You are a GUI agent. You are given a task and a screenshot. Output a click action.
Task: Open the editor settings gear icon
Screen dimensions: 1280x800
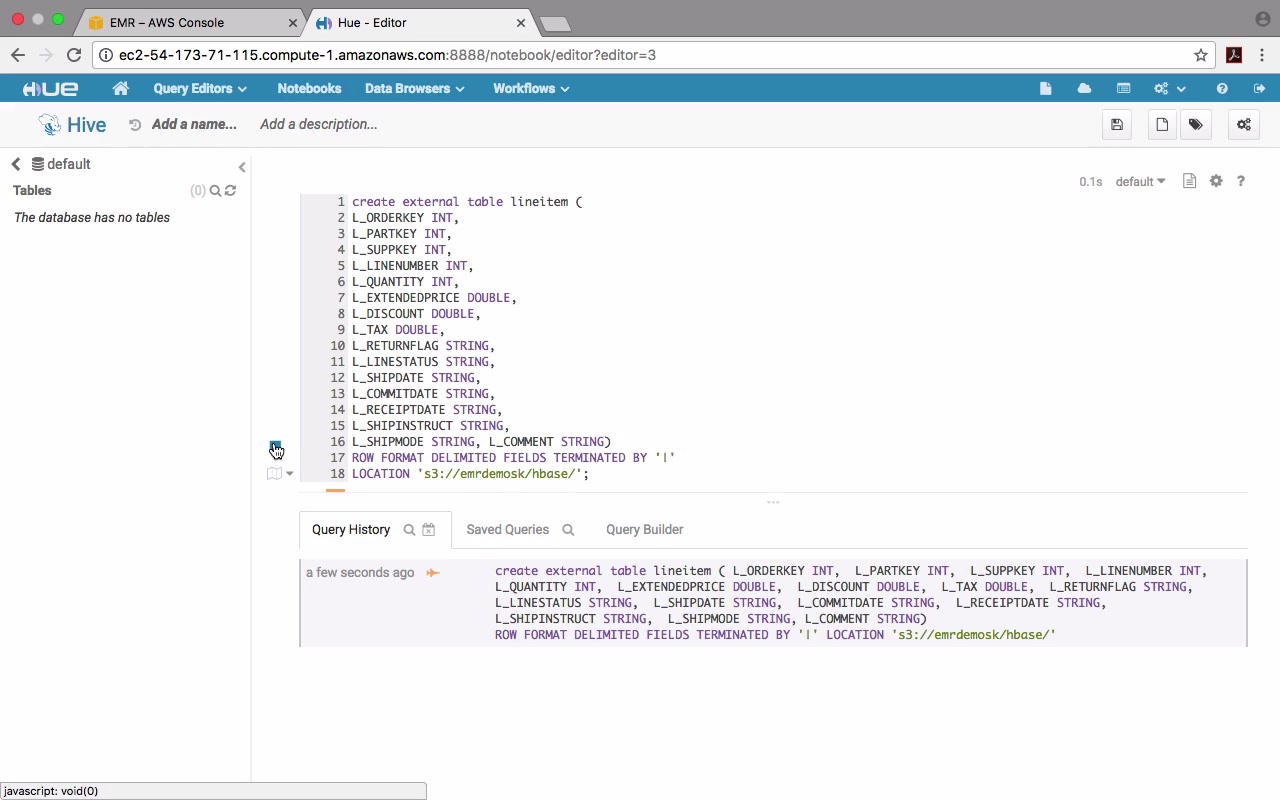(x=1216, y=181)
